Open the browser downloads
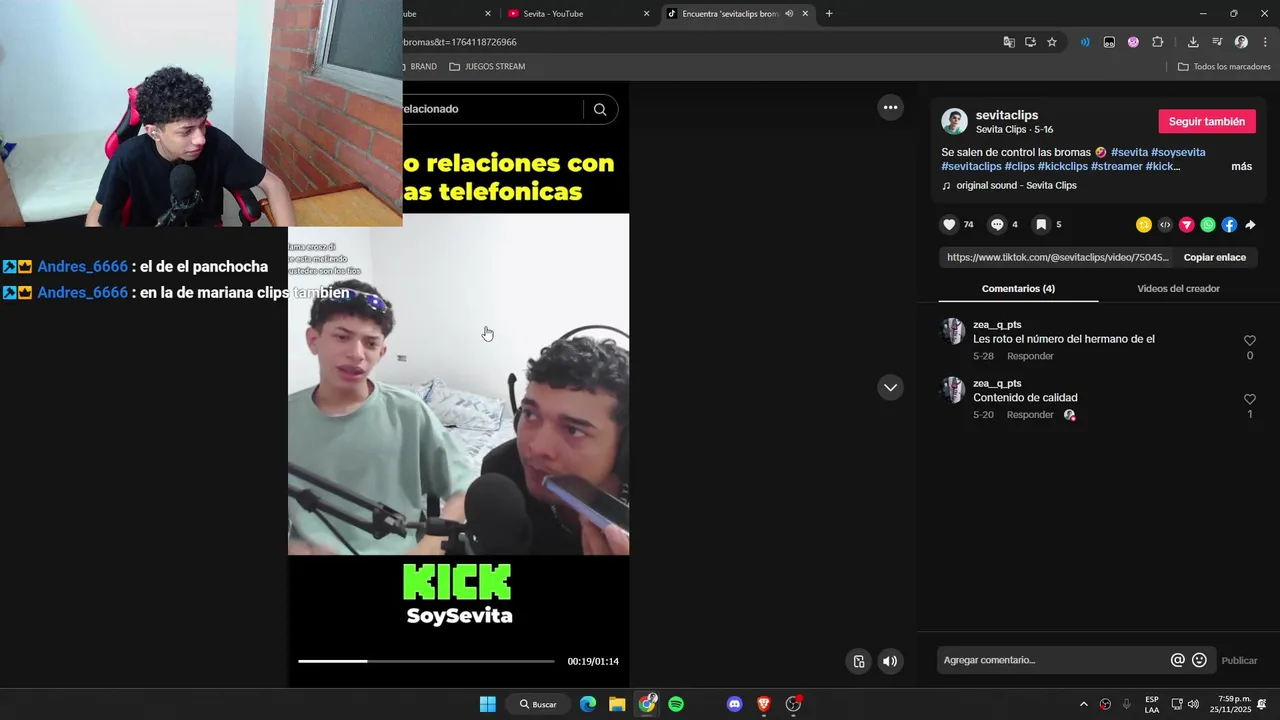The width and height of the screenshot is (1280, 720). [x=1193, y=42]
